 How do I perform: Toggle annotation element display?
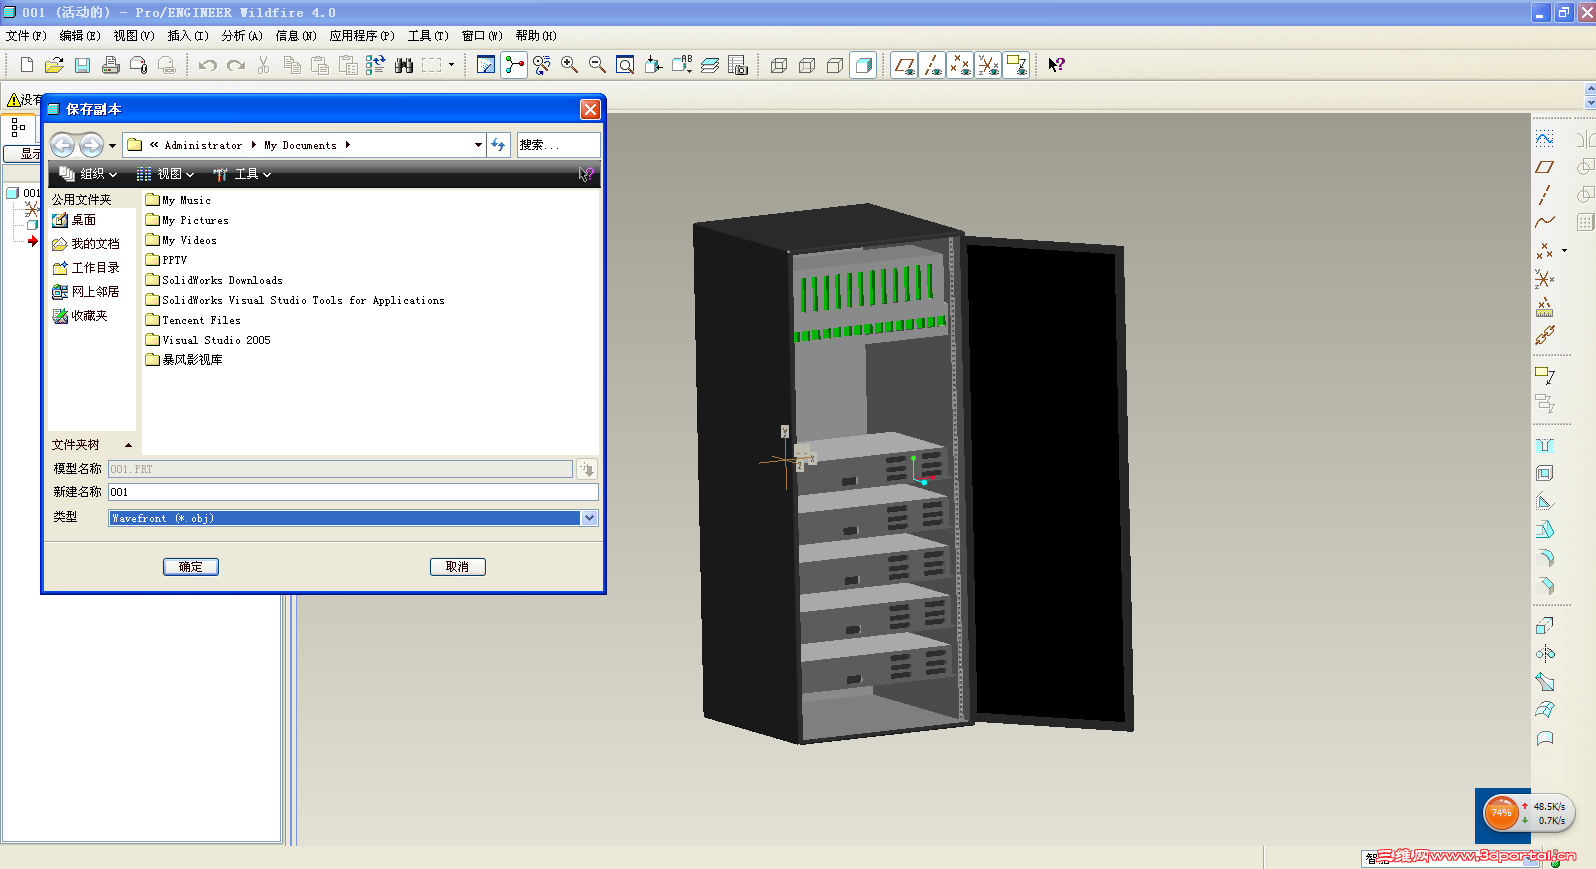(1016, 65)
